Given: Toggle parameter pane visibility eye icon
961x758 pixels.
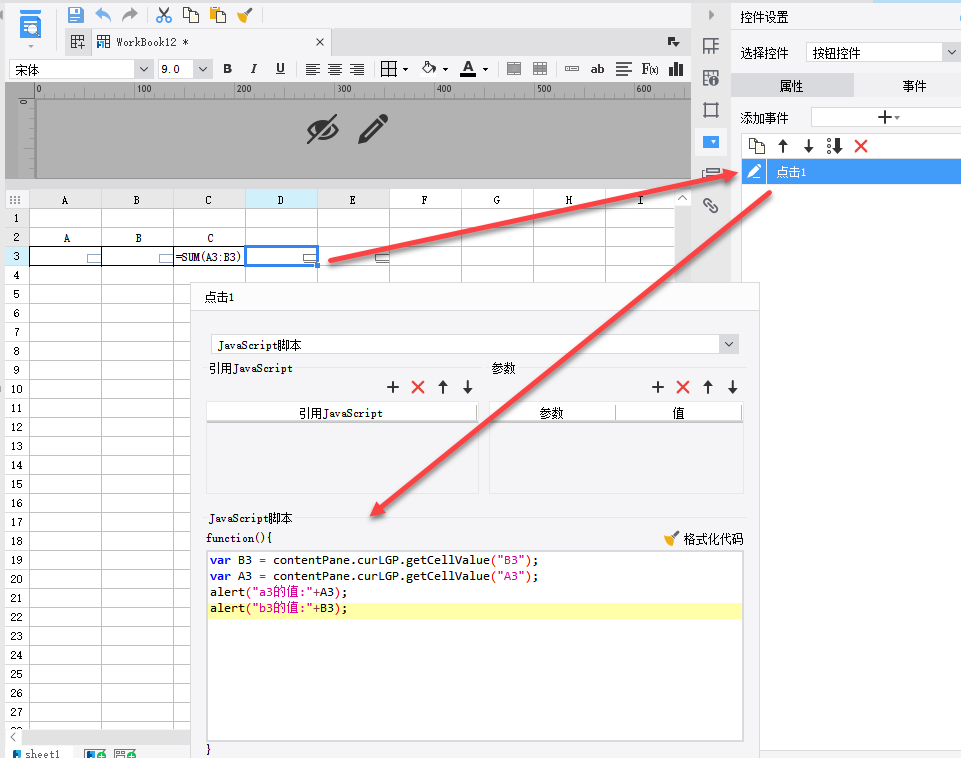Looking at the screenshot, I should pyautogui.click(x=322, y=129).
